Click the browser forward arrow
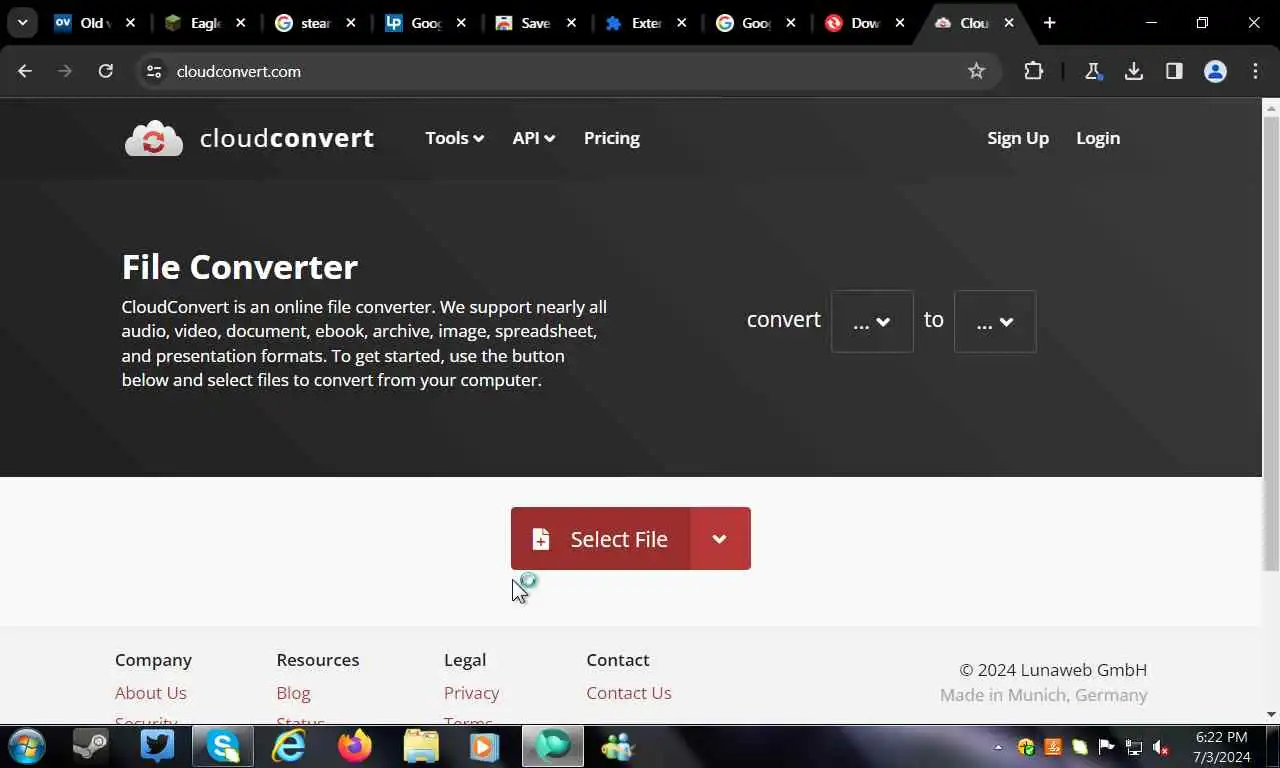Screen dimensions: 1280x768 coord(65,71)
